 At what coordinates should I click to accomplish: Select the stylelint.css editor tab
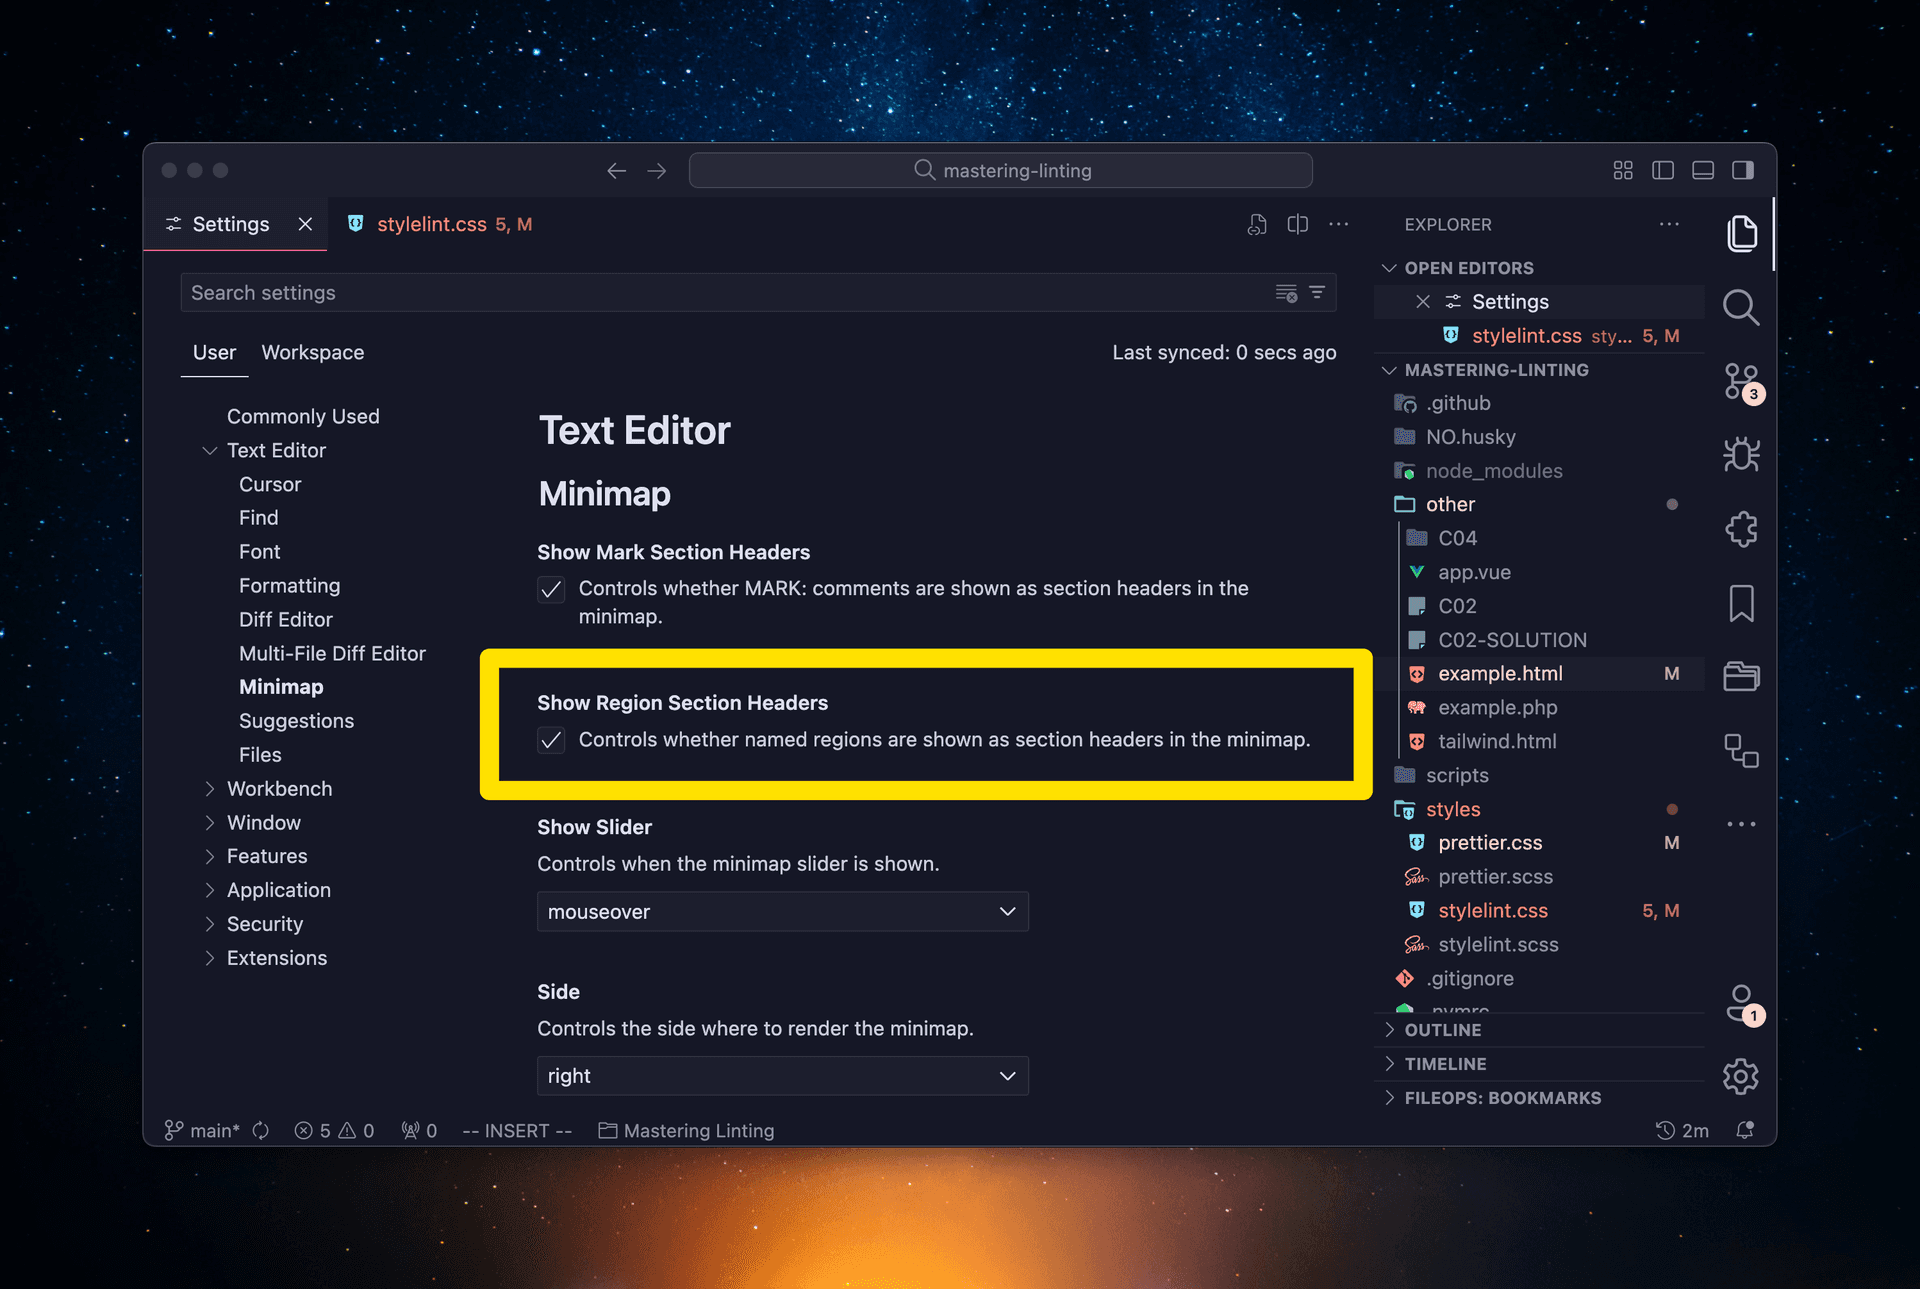coord(433,224)
